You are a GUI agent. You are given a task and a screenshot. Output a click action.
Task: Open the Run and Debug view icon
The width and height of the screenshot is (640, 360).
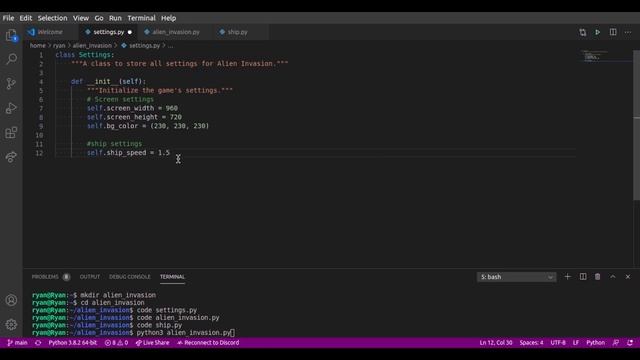coord(11,108)
